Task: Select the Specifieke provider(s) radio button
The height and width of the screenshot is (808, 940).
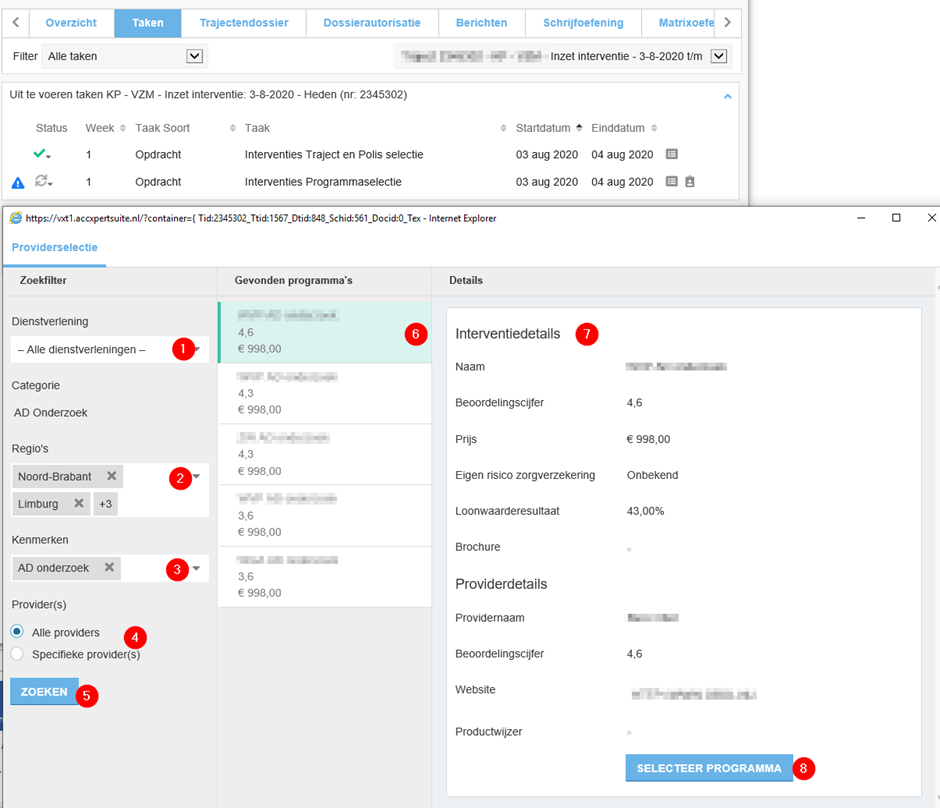Action: pyautogui.click(x=17, y=654)
